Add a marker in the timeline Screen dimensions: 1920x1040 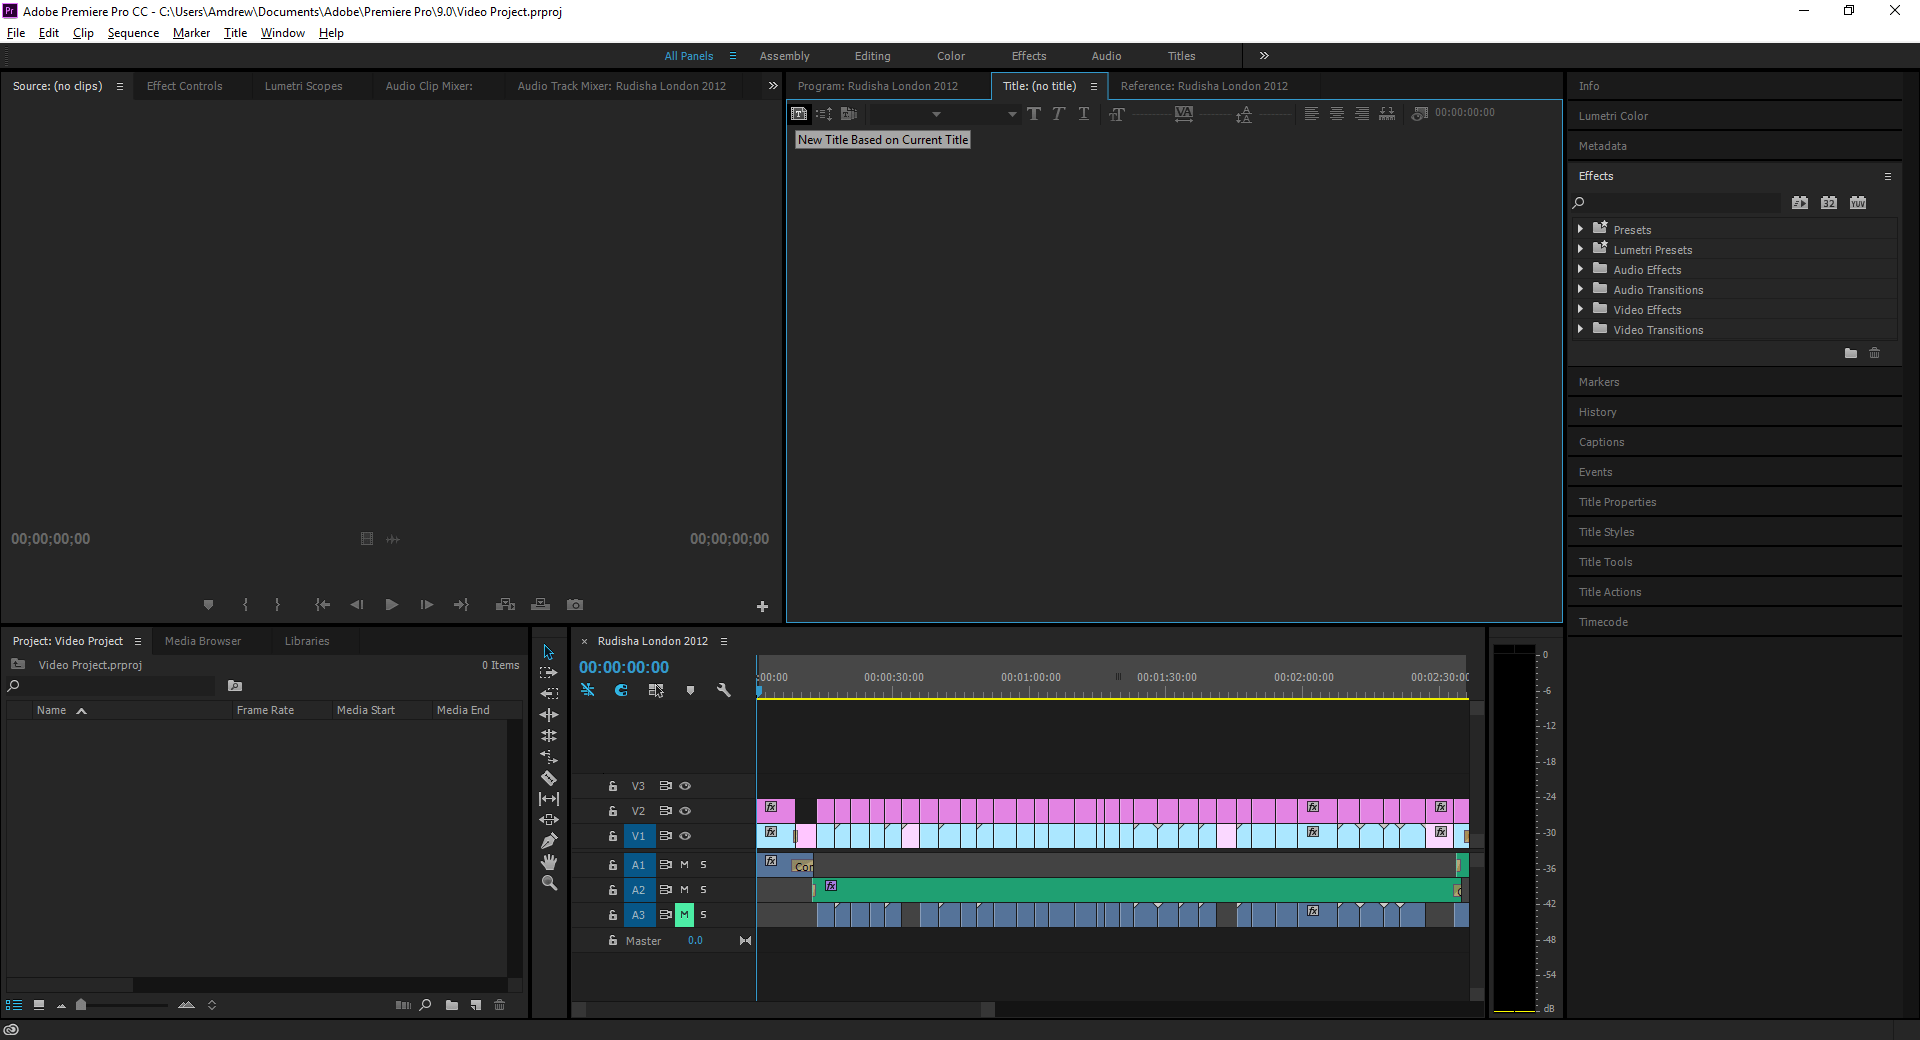click(690, 690)
